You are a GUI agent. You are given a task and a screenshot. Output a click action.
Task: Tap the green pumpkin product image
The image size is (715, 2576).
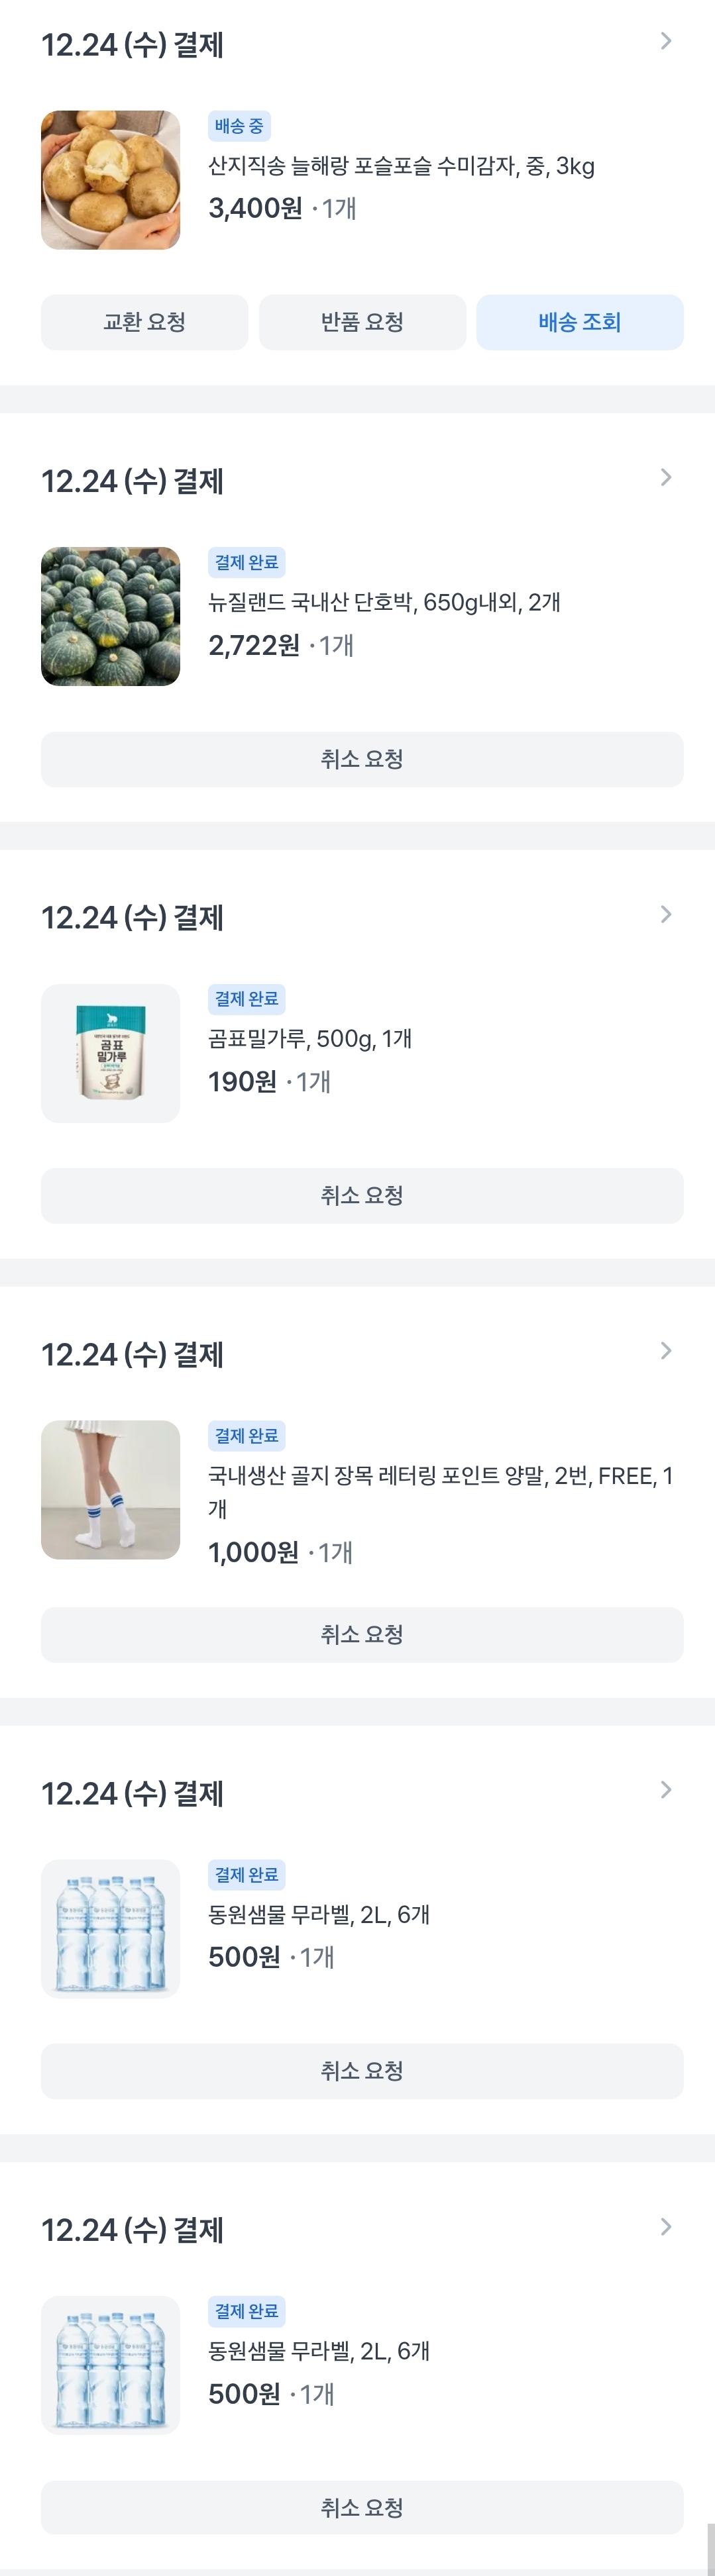[x=111, y=616]
